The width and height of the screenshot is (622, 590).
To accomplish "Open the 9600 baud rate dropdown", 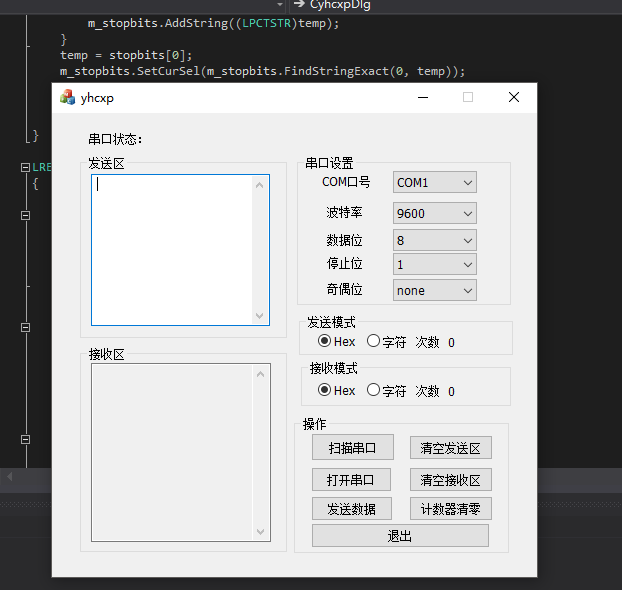I will 434,213.
